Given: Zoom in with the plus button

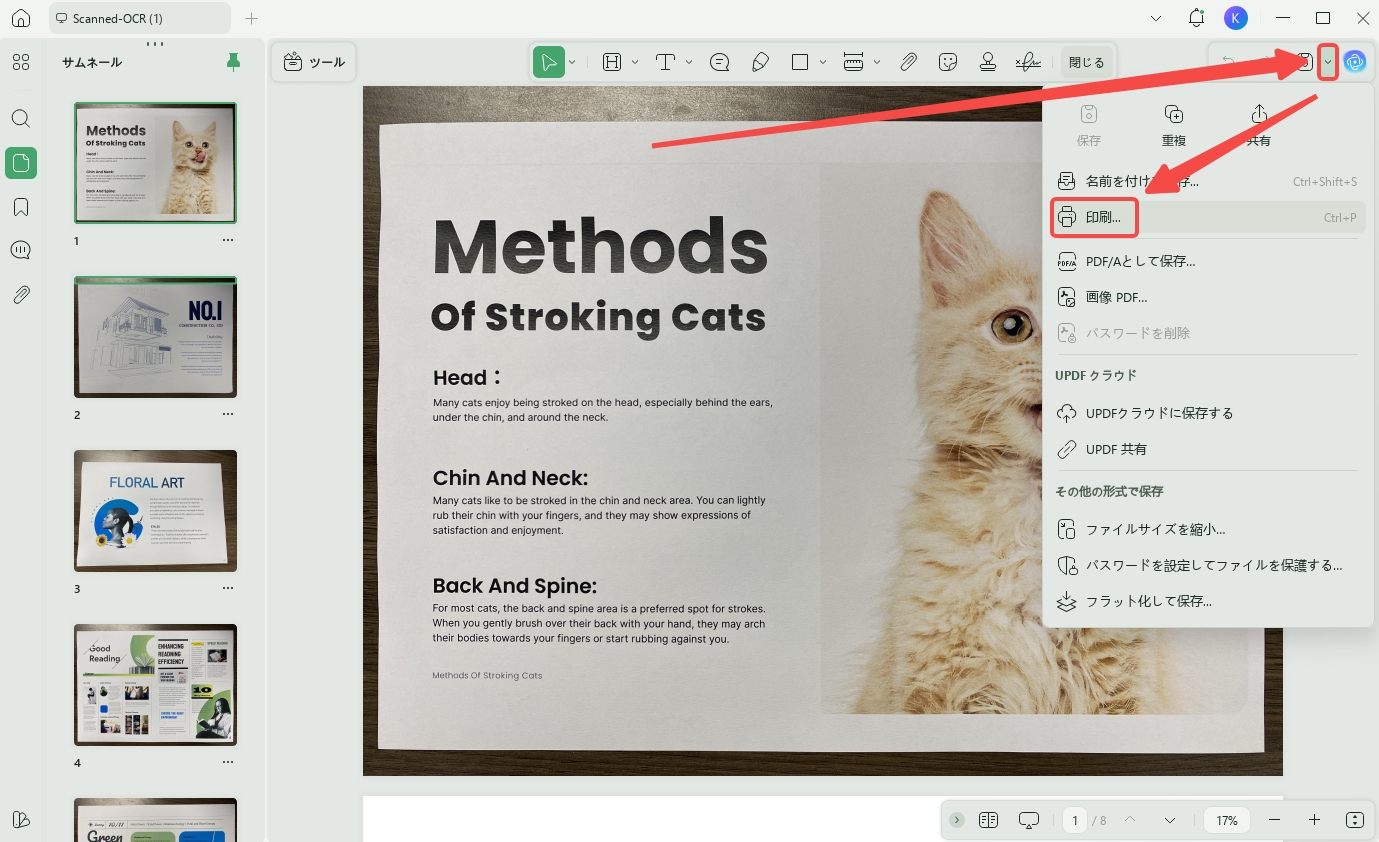Looking at the screenshot, I should (1314, 820).
